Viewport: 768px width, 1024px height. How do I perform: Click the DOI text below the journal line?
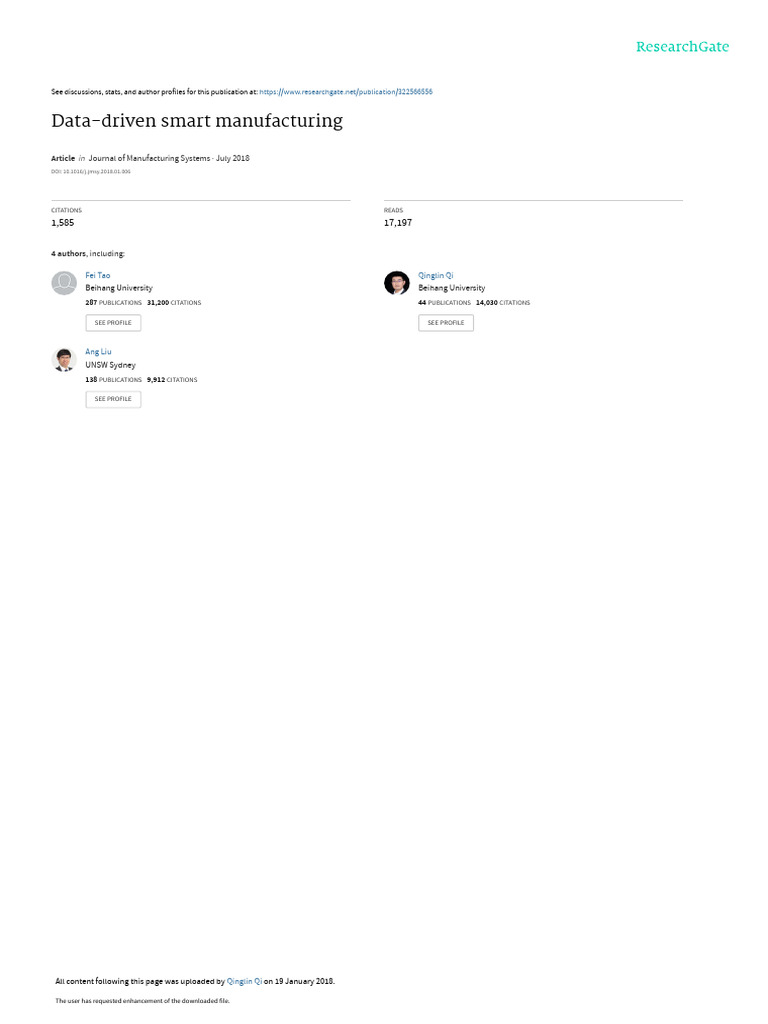pyautogui.click(x=91, y=172)
